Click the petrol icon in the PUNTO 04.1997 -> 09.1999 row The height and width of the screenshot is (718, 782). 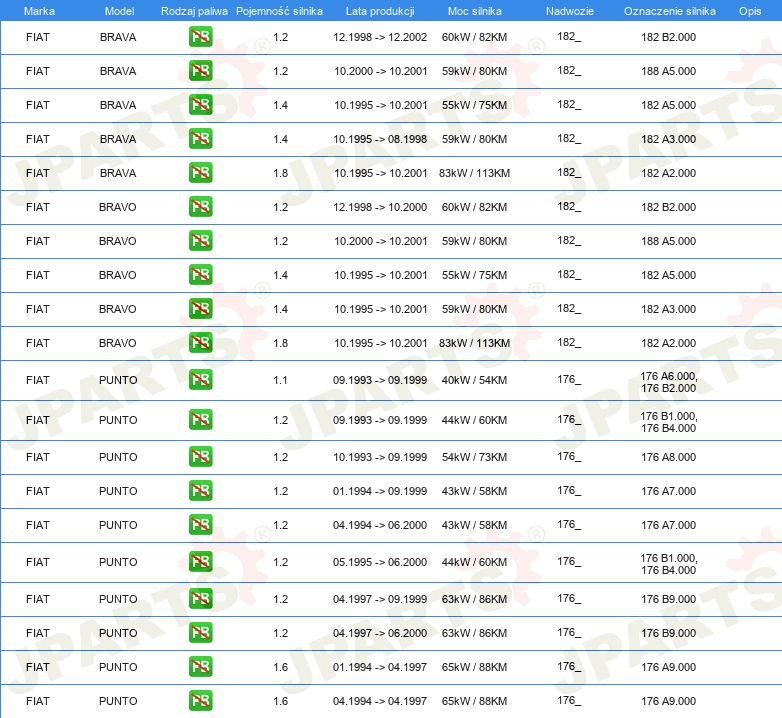click(200, 599)
